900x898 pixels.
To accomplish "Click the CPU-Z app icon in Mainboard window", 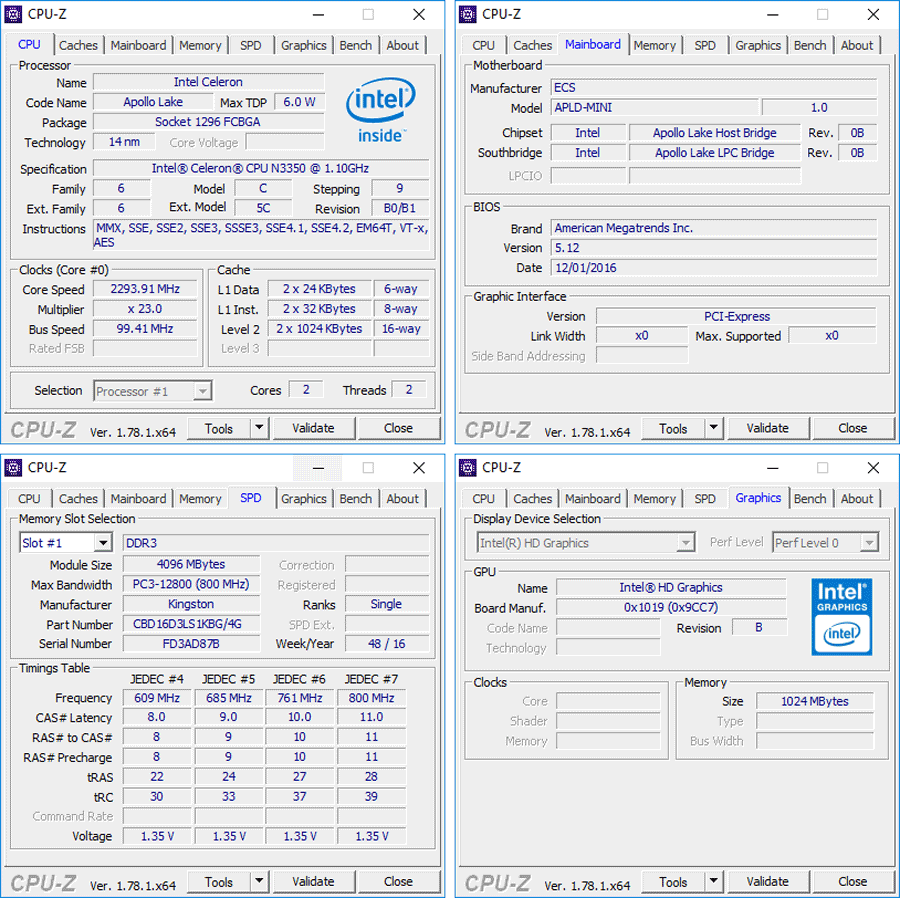I will pyautogui.click(x=468, y=14).
